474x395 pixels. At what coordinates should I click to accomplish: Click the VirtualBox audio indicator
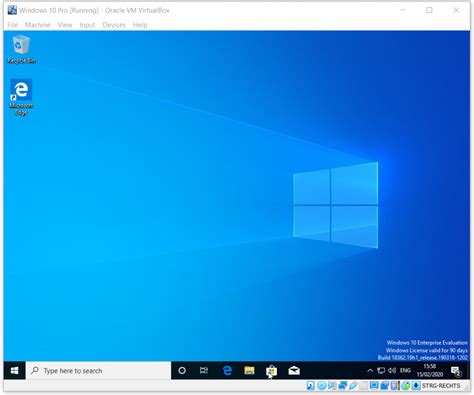(x=332, y=386)
